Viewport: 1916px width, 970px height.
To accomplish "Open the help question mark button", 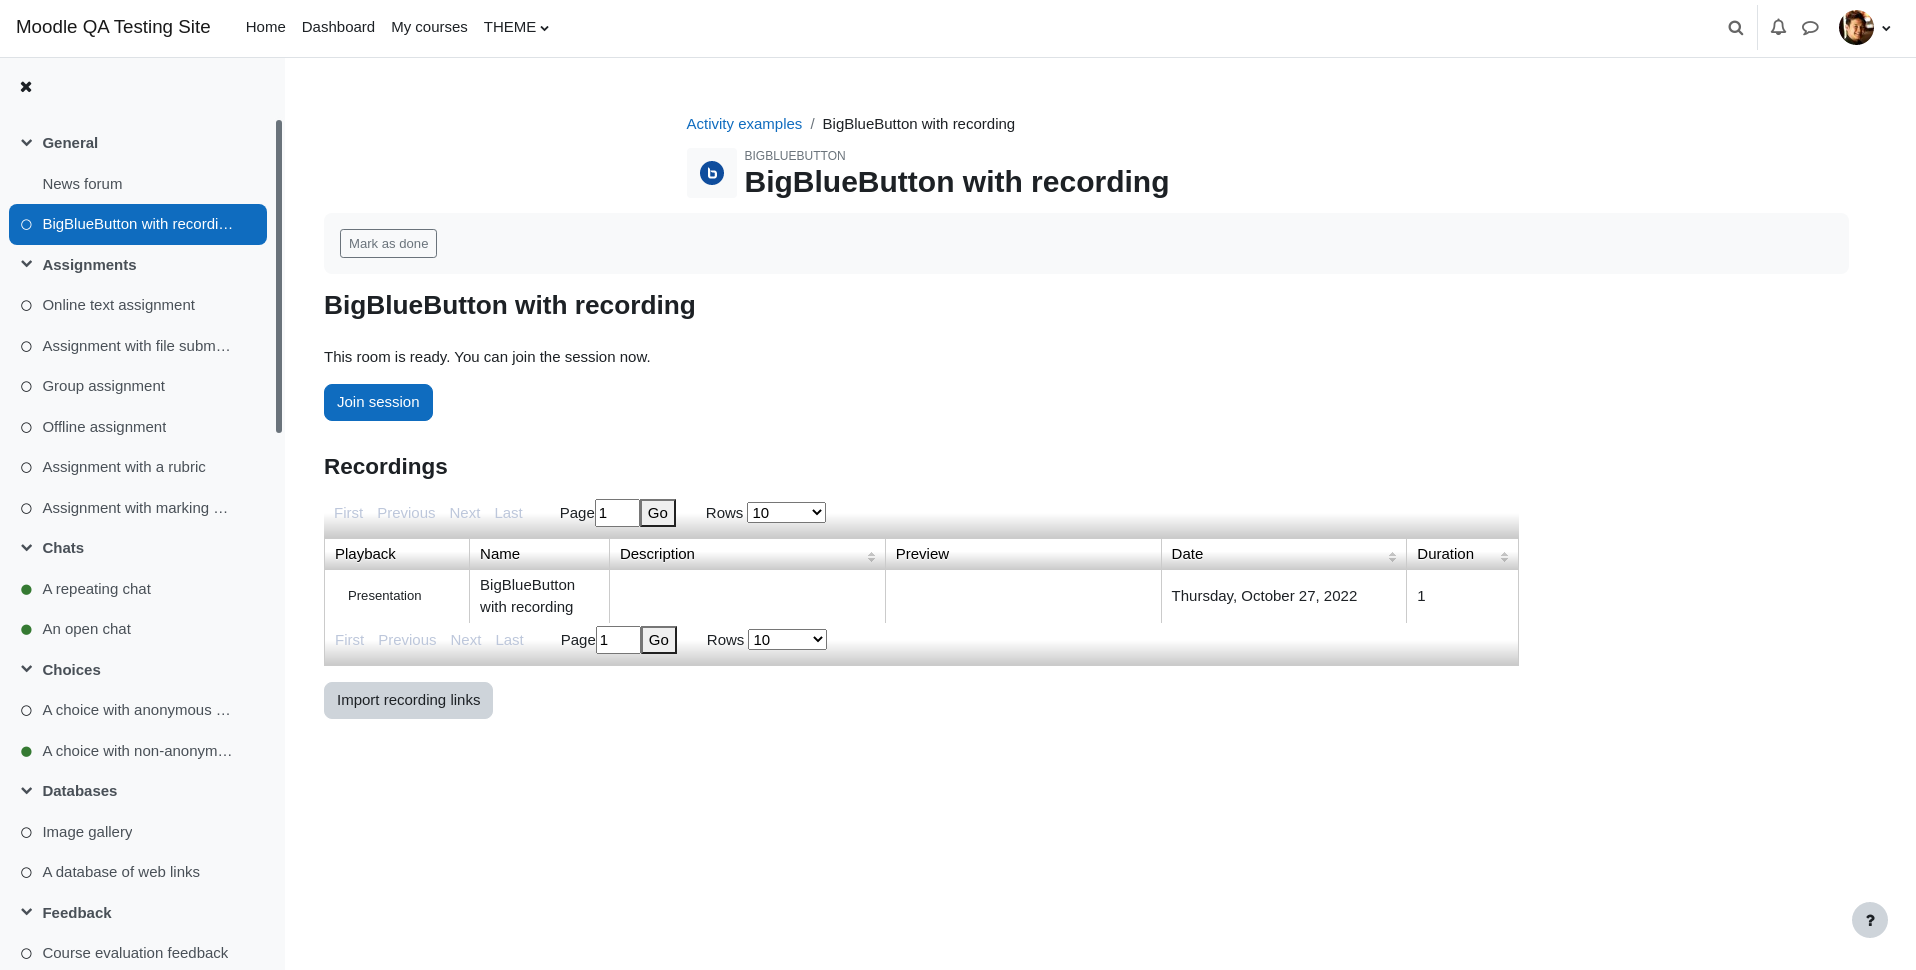I will click(x=1869, y=920).
